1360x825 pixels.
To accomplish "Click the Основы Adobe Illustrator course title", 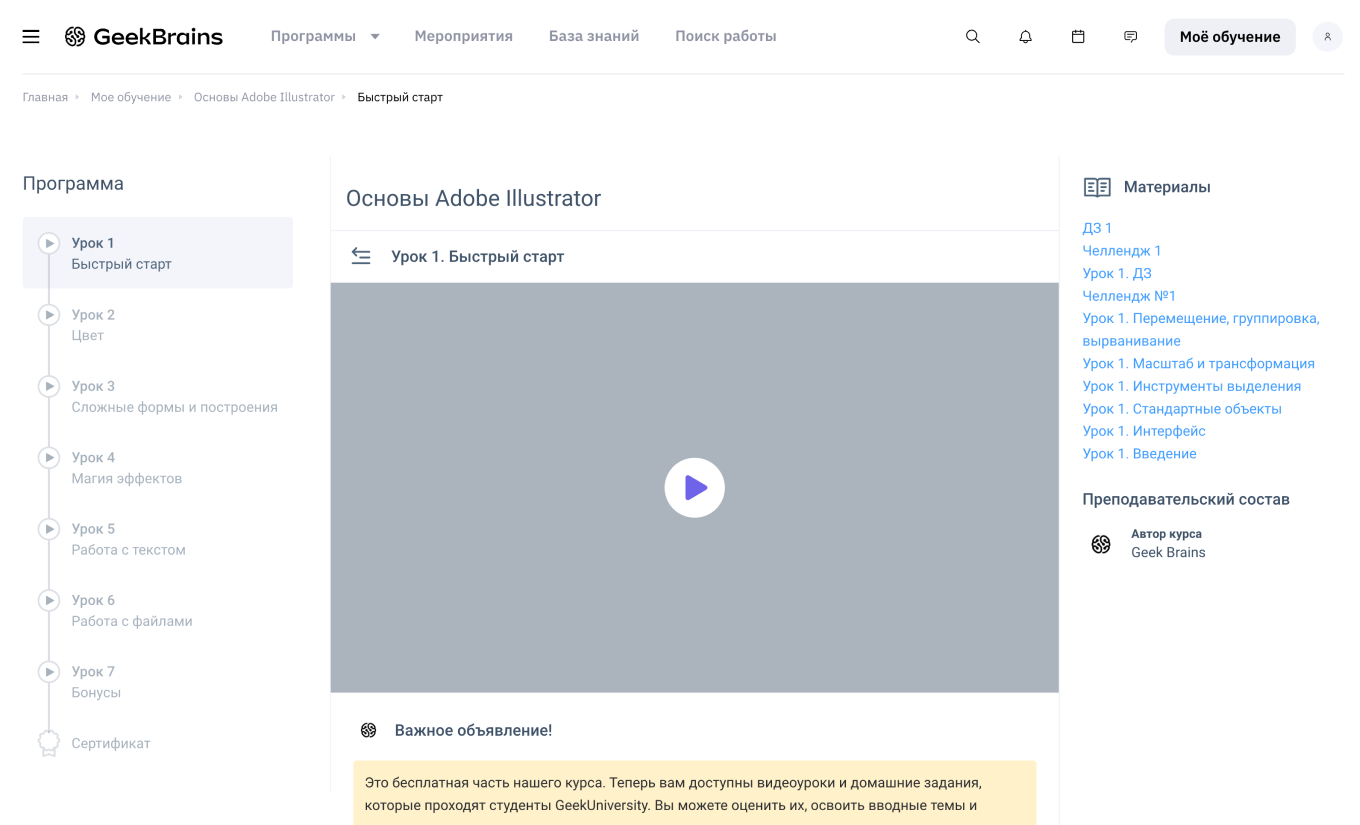I will coord(473,198).
